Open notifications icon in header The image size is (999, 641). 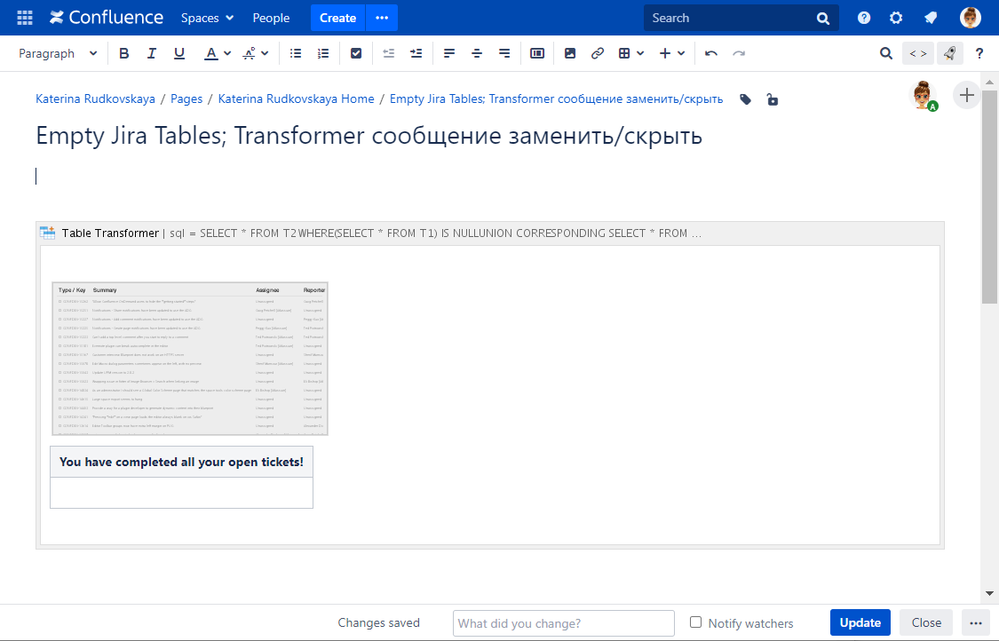click(931, 18)
